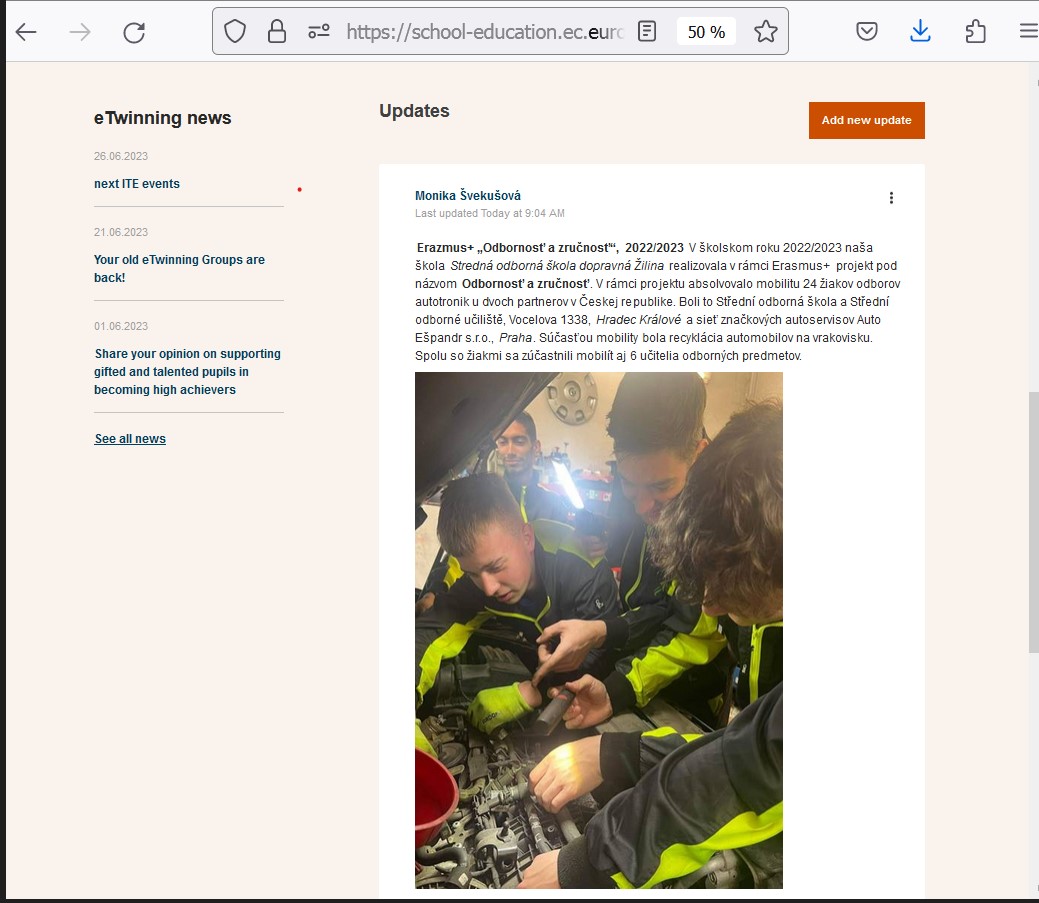Viewport: 1039px width, 903px height.
Task: Open the tracking protection shield icon
Action: click(235, 31)
